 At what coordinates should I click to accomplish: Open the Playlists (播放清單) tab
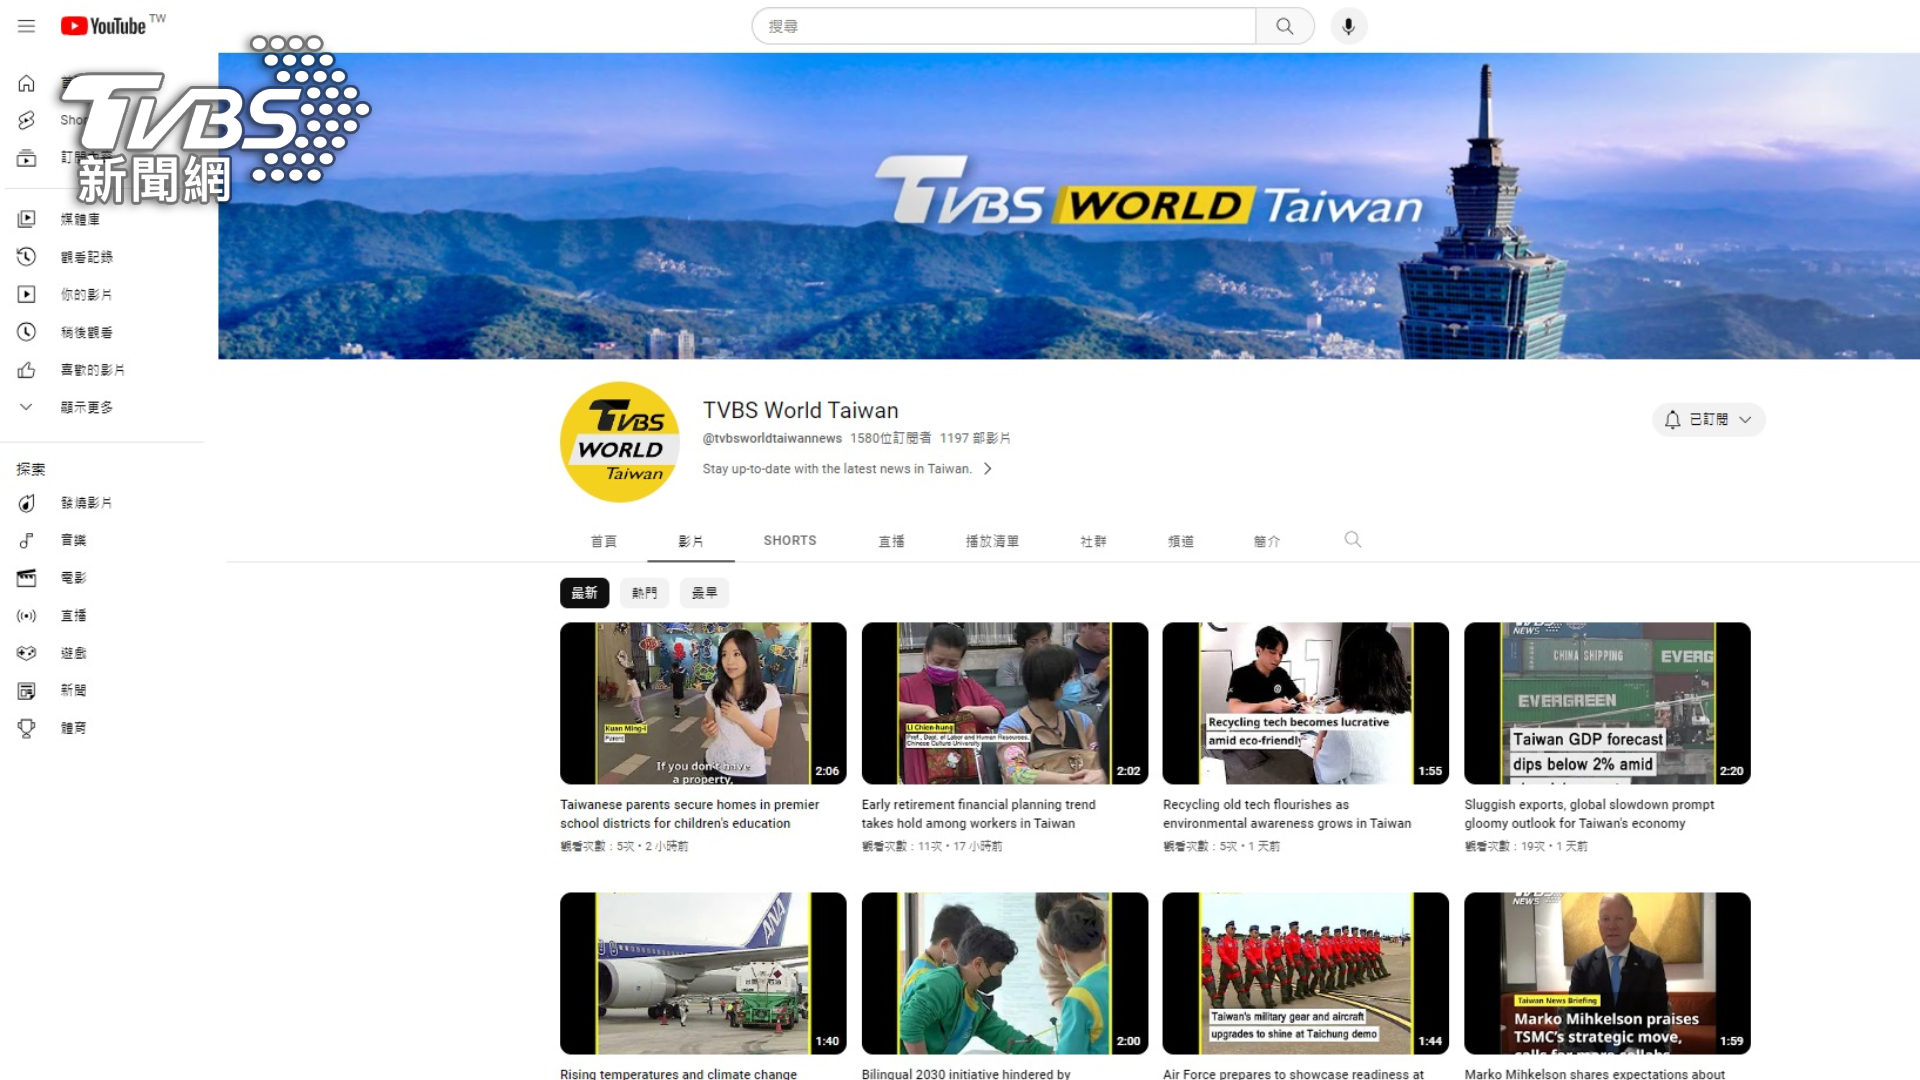(992, 541)
